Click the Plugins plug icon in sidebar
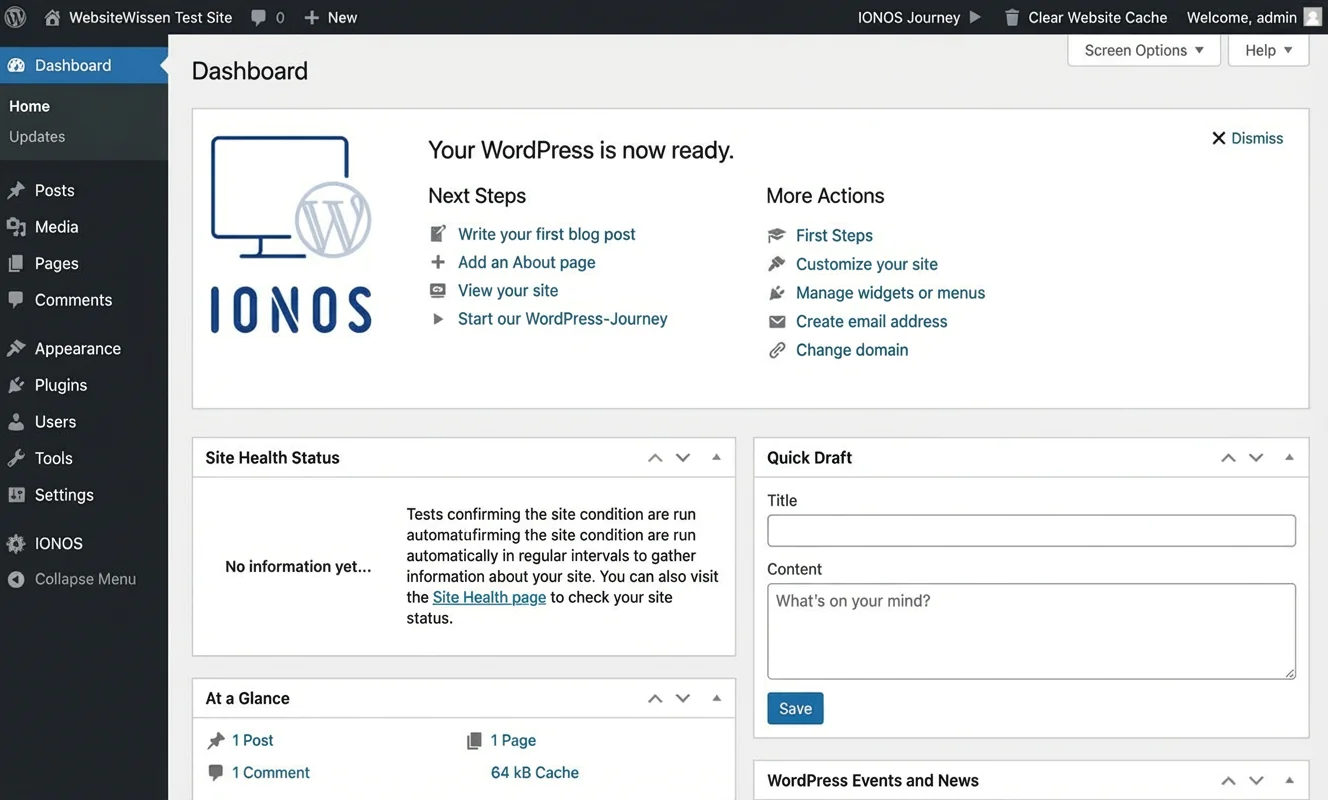Screen dimensions: 1328x800 click(16, 385)
